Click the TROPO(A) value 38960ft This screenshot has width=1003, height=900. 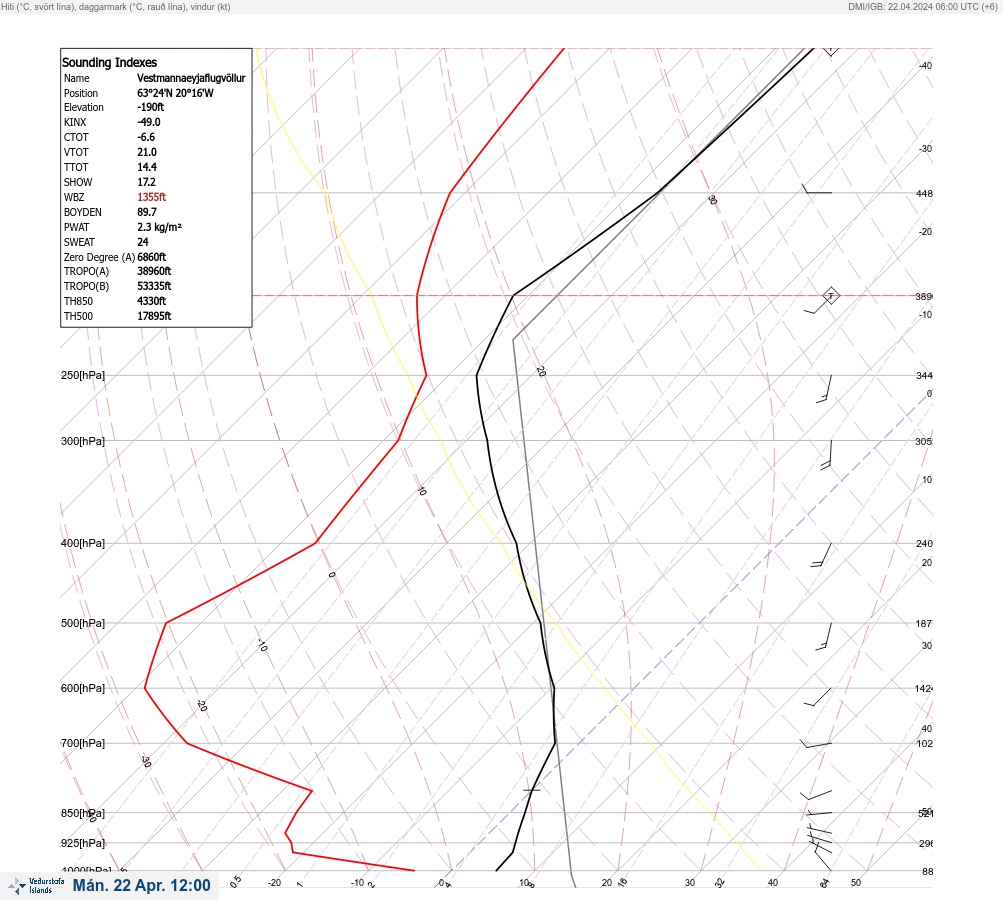[x=154, y=271]
